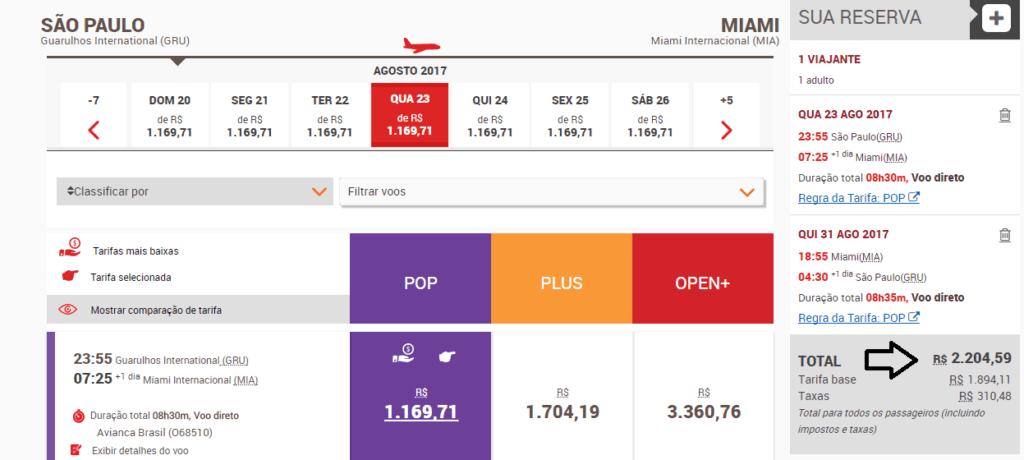Screen dimensions: 1024x460
Task: Click Avianca Brasil (O68510) flight text
Action: 154,433
